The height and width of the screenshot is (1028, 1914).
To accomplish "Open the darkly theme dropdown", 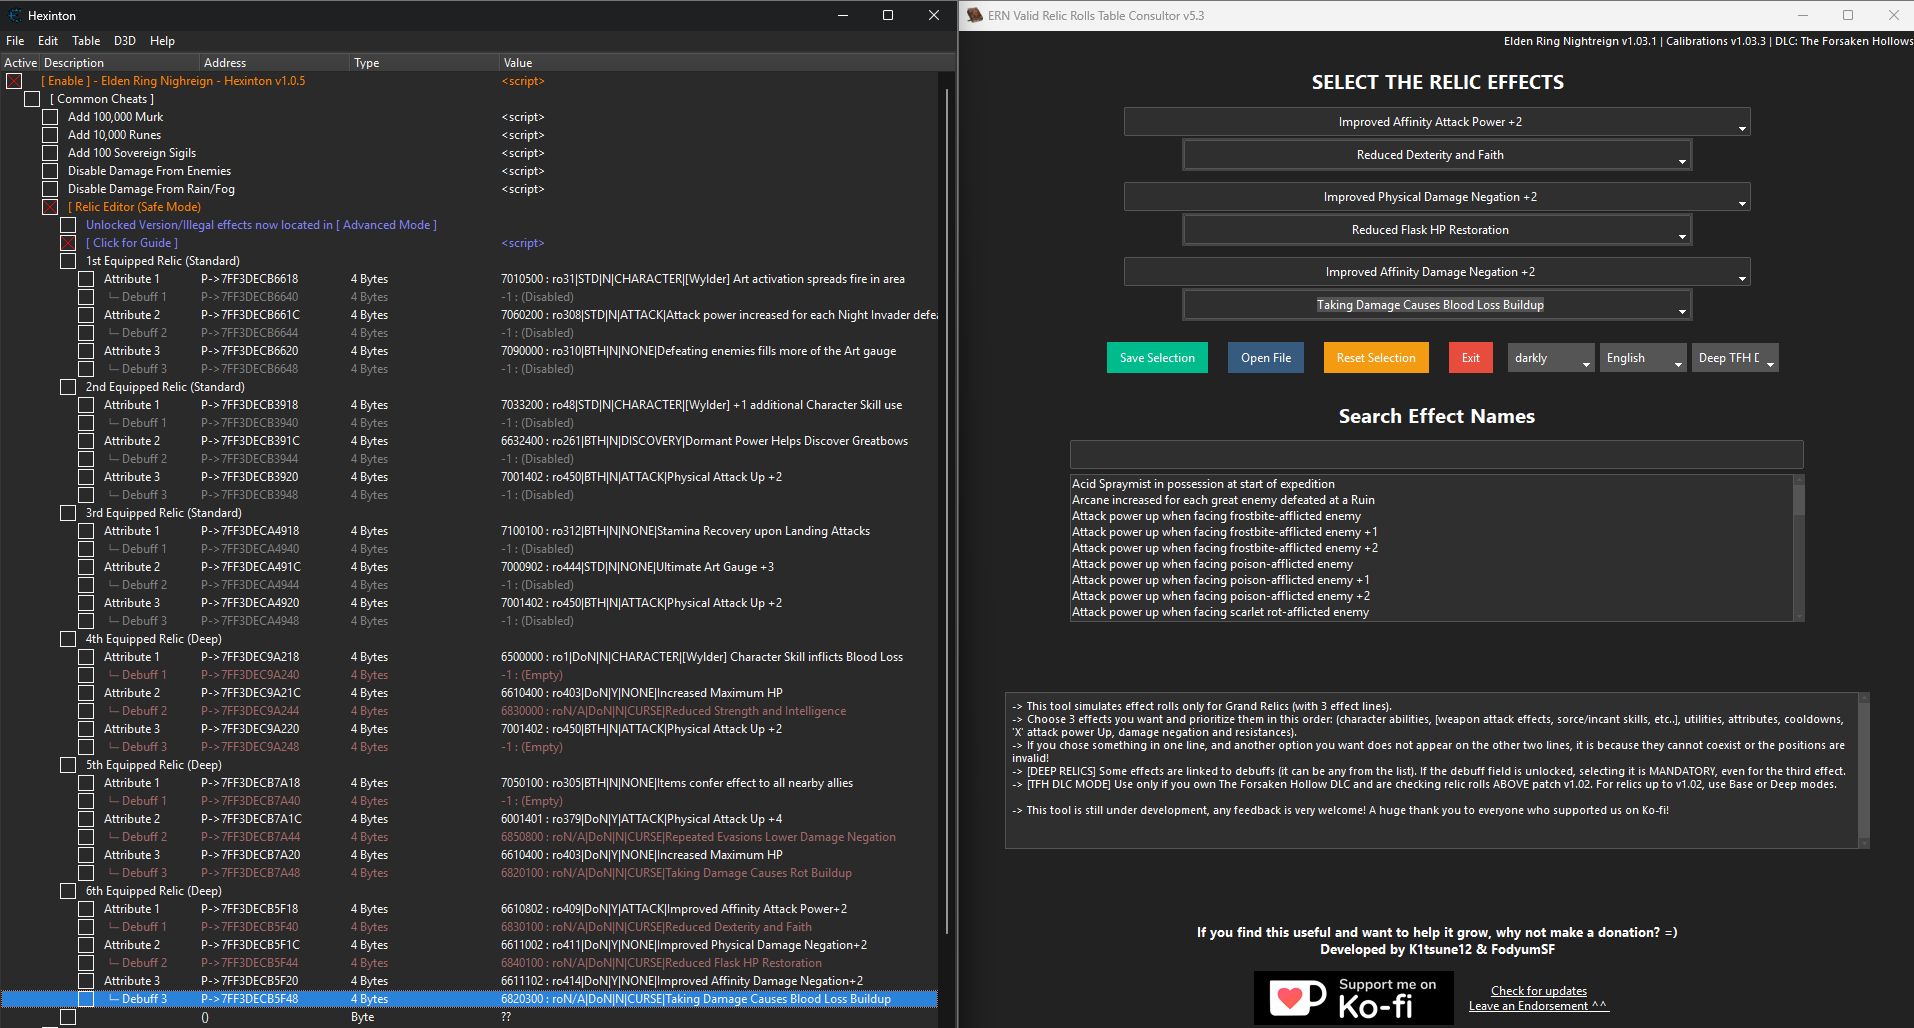I will tap(1550, 358).
